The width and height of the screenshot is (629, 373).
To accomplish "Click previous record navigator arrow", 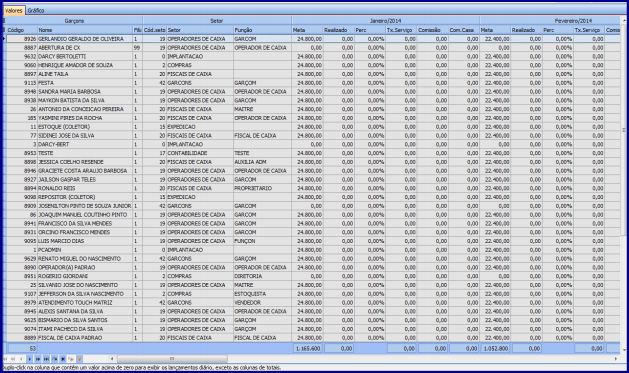I will pyautogui.click(x=21, y=359).
